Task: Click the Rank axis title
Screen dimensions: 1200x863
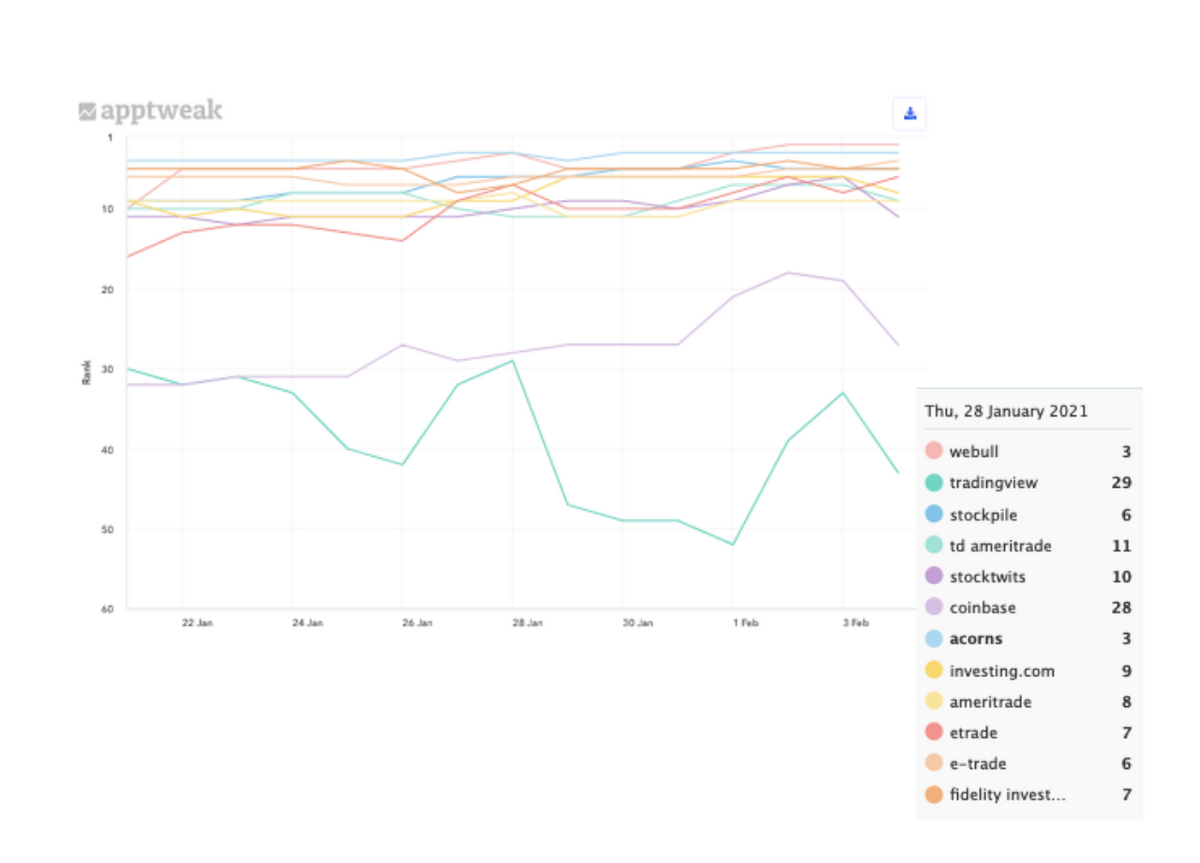Action: tap(87, 372)
